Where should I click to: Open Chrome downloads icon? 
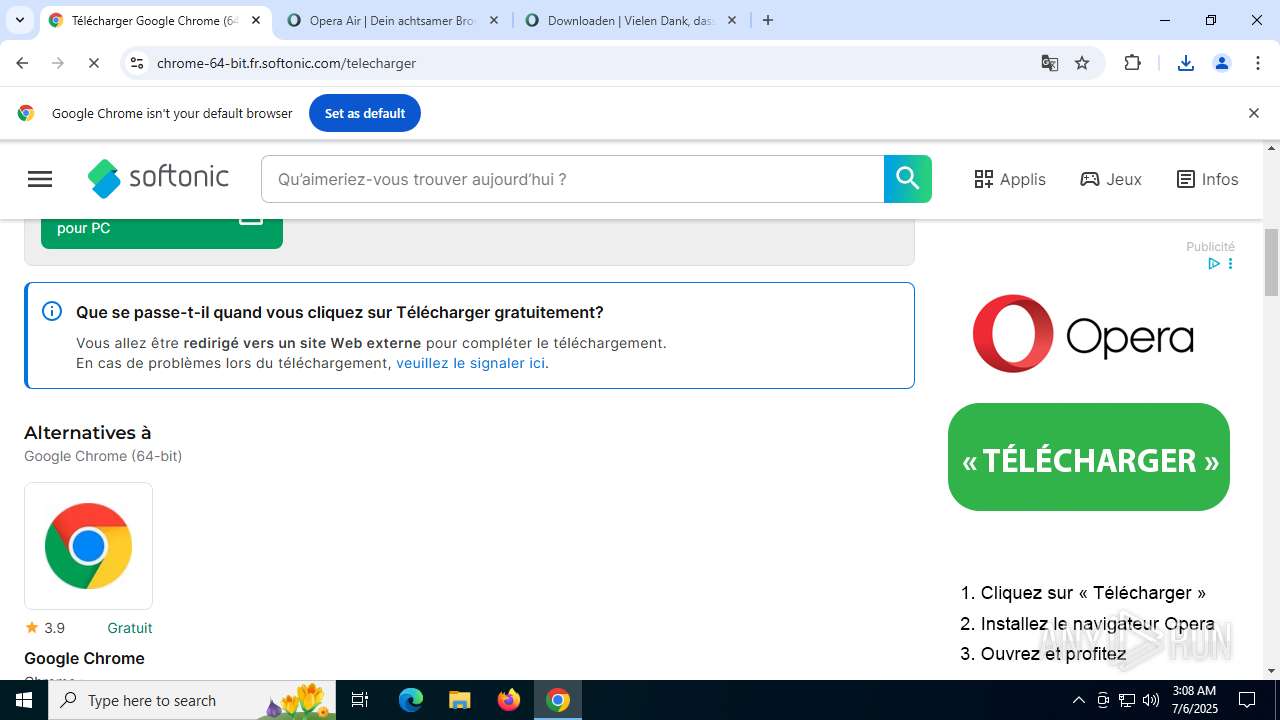tap(1186, 63)
